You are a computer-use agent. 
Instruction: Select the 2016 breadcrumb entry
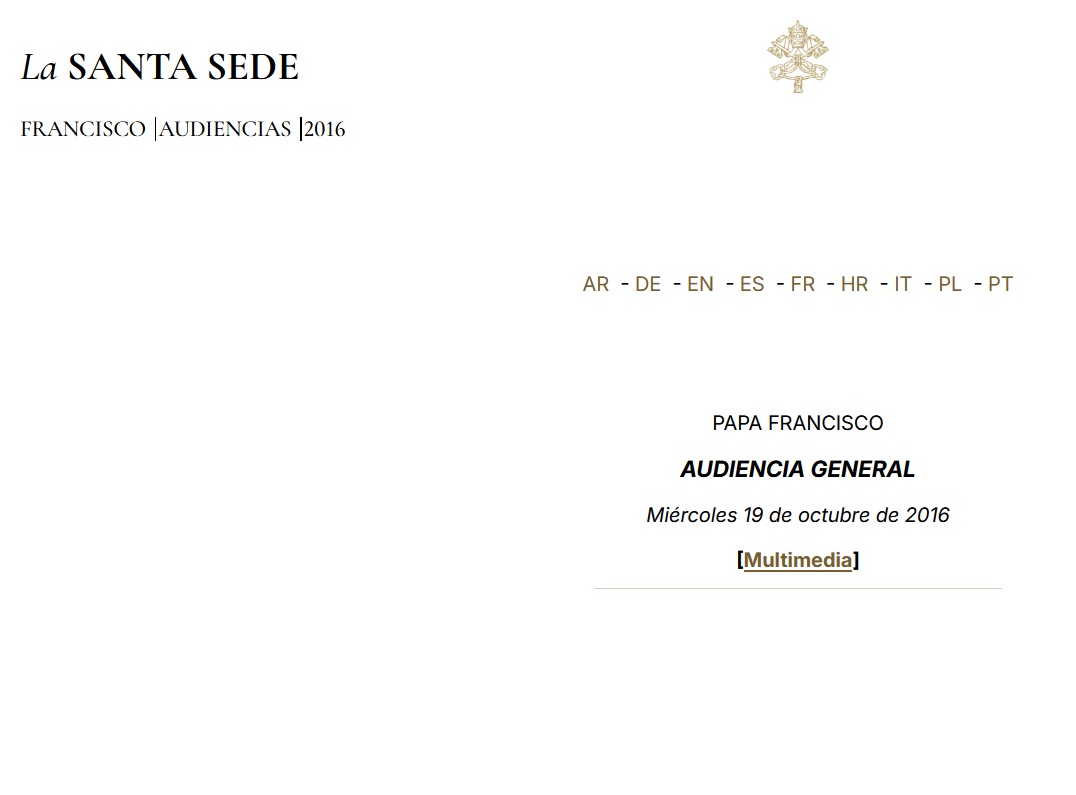323,129
